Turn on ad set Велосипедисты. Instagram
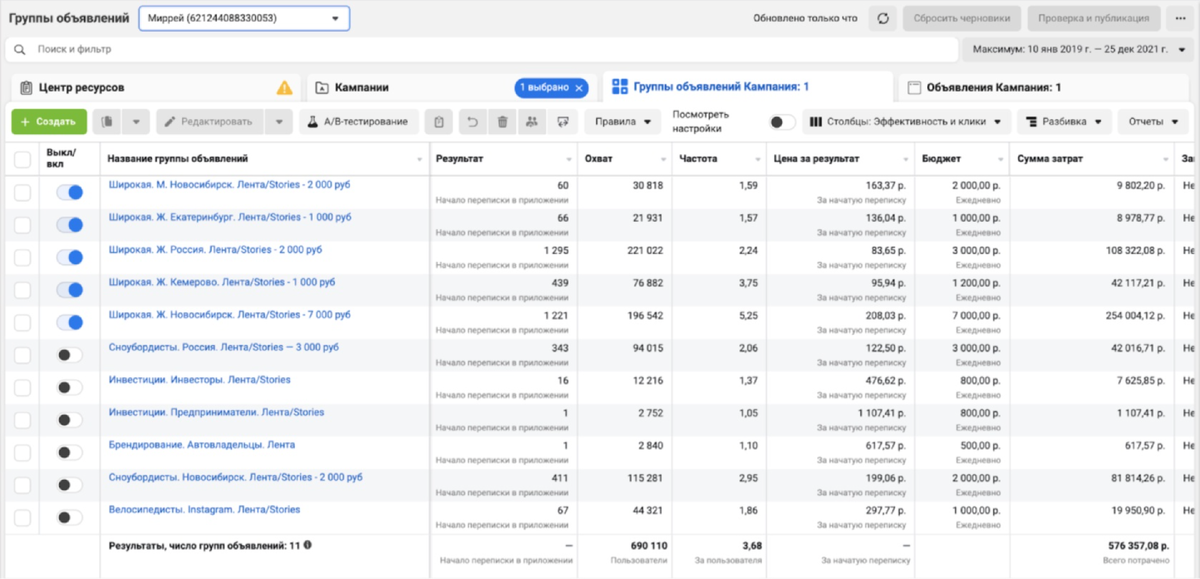Viewport: 1200px width, 579px height. point(69,517)
